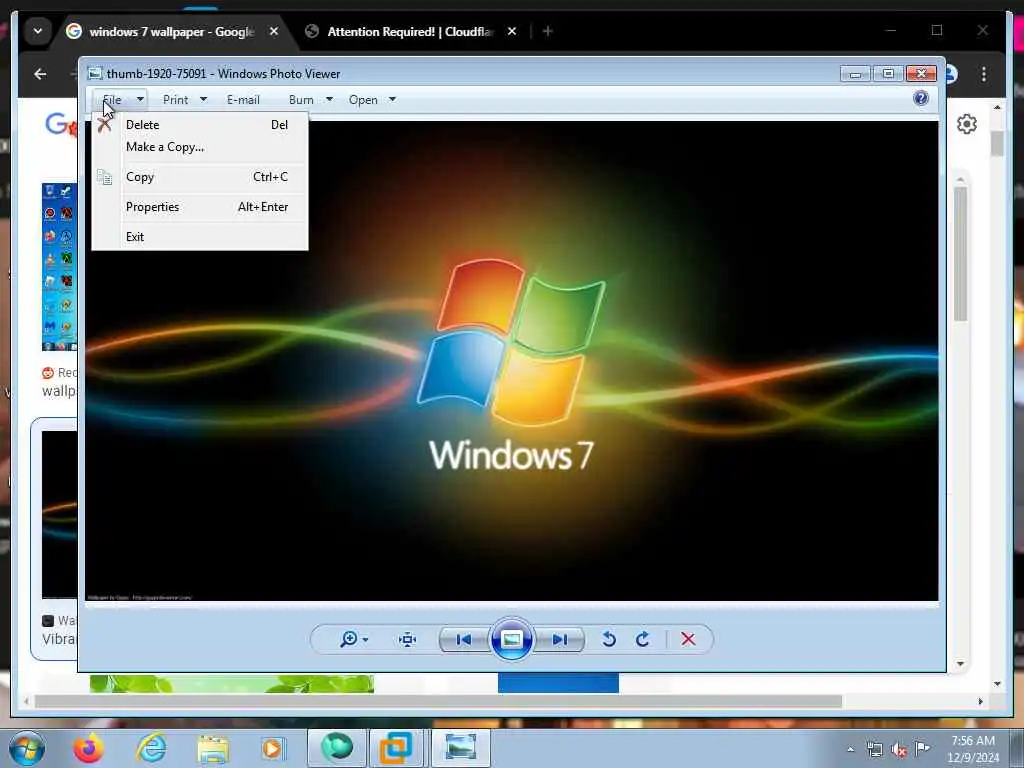
Task: Click the actual size fit icon
Action: (x=408, y=639)
